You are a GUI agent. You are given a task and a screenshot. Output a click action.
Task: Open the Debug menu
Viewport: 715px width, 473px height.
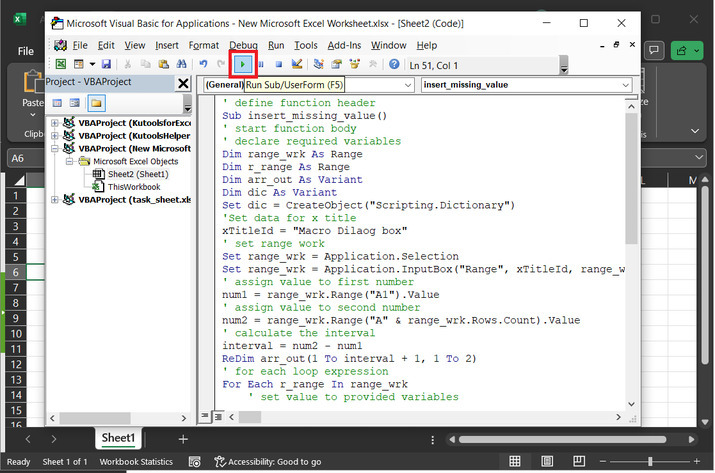tap(244, 45)
